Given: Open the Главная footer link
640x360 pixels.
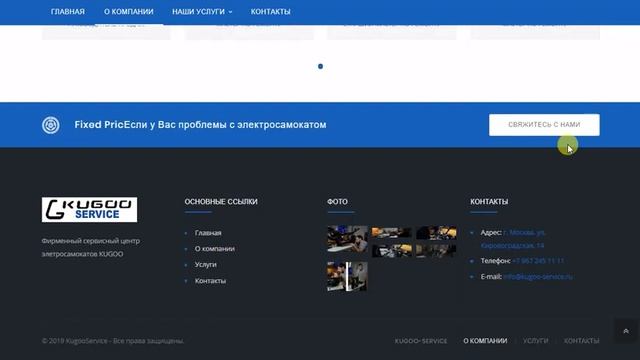Looking at the screenshot, I should point(208,233).
